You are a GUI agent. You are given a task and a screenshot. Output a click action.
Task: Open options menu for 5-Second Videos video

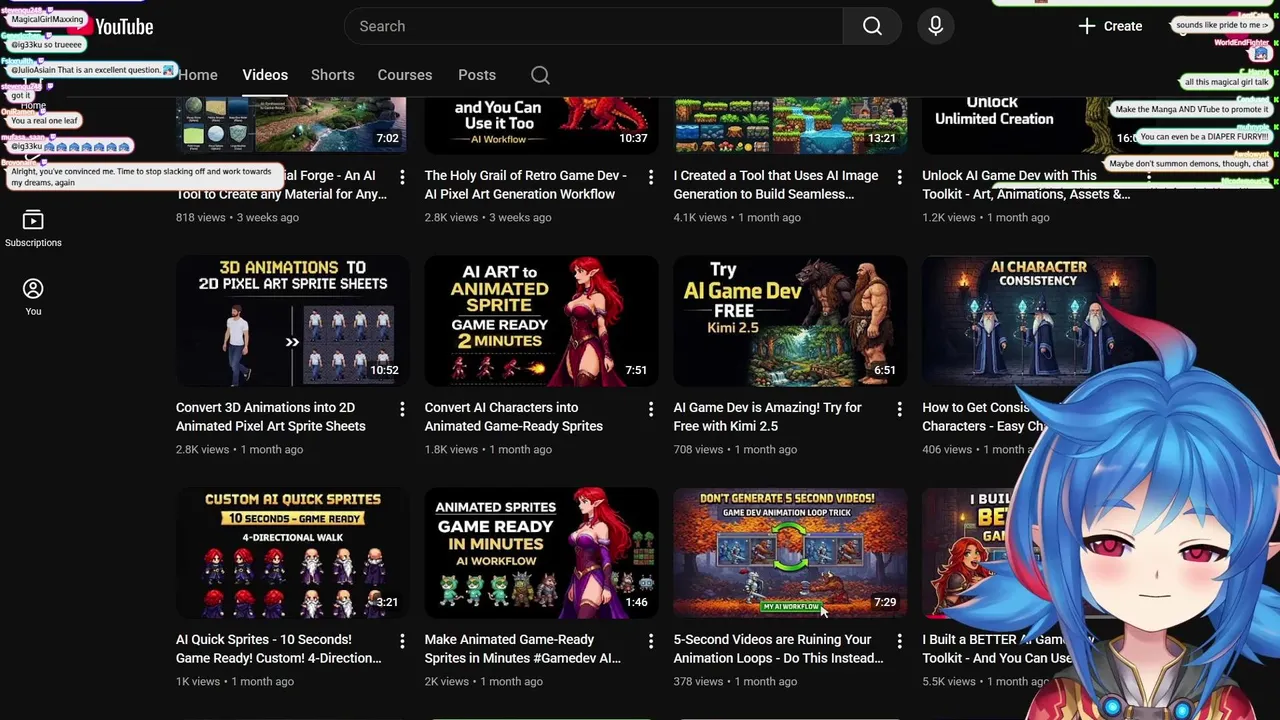(899, 641)
